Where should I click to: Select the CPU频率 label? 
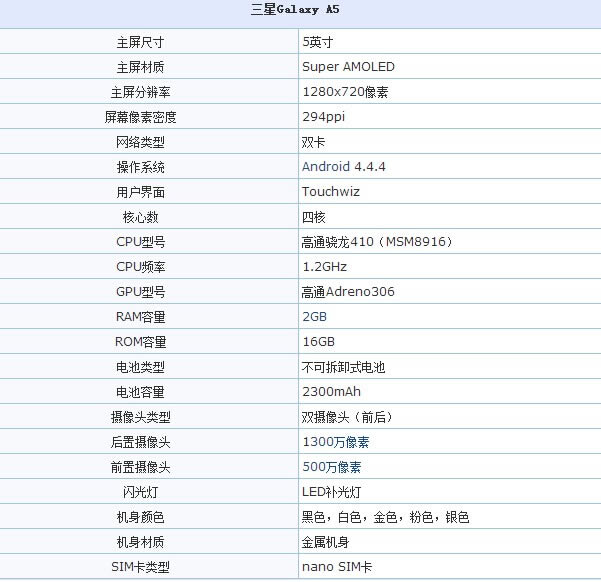141,267
